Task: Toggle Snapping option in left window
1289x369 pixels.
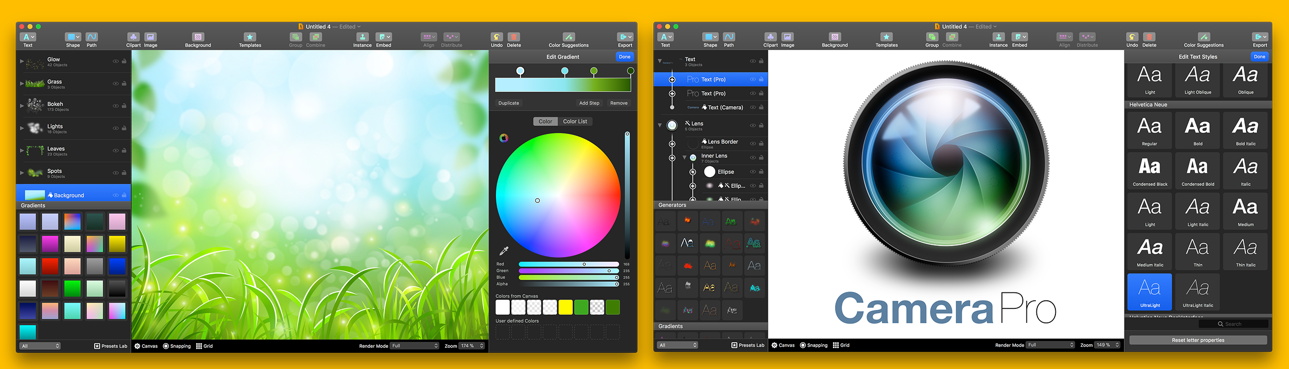Action: tap(177, 346)
